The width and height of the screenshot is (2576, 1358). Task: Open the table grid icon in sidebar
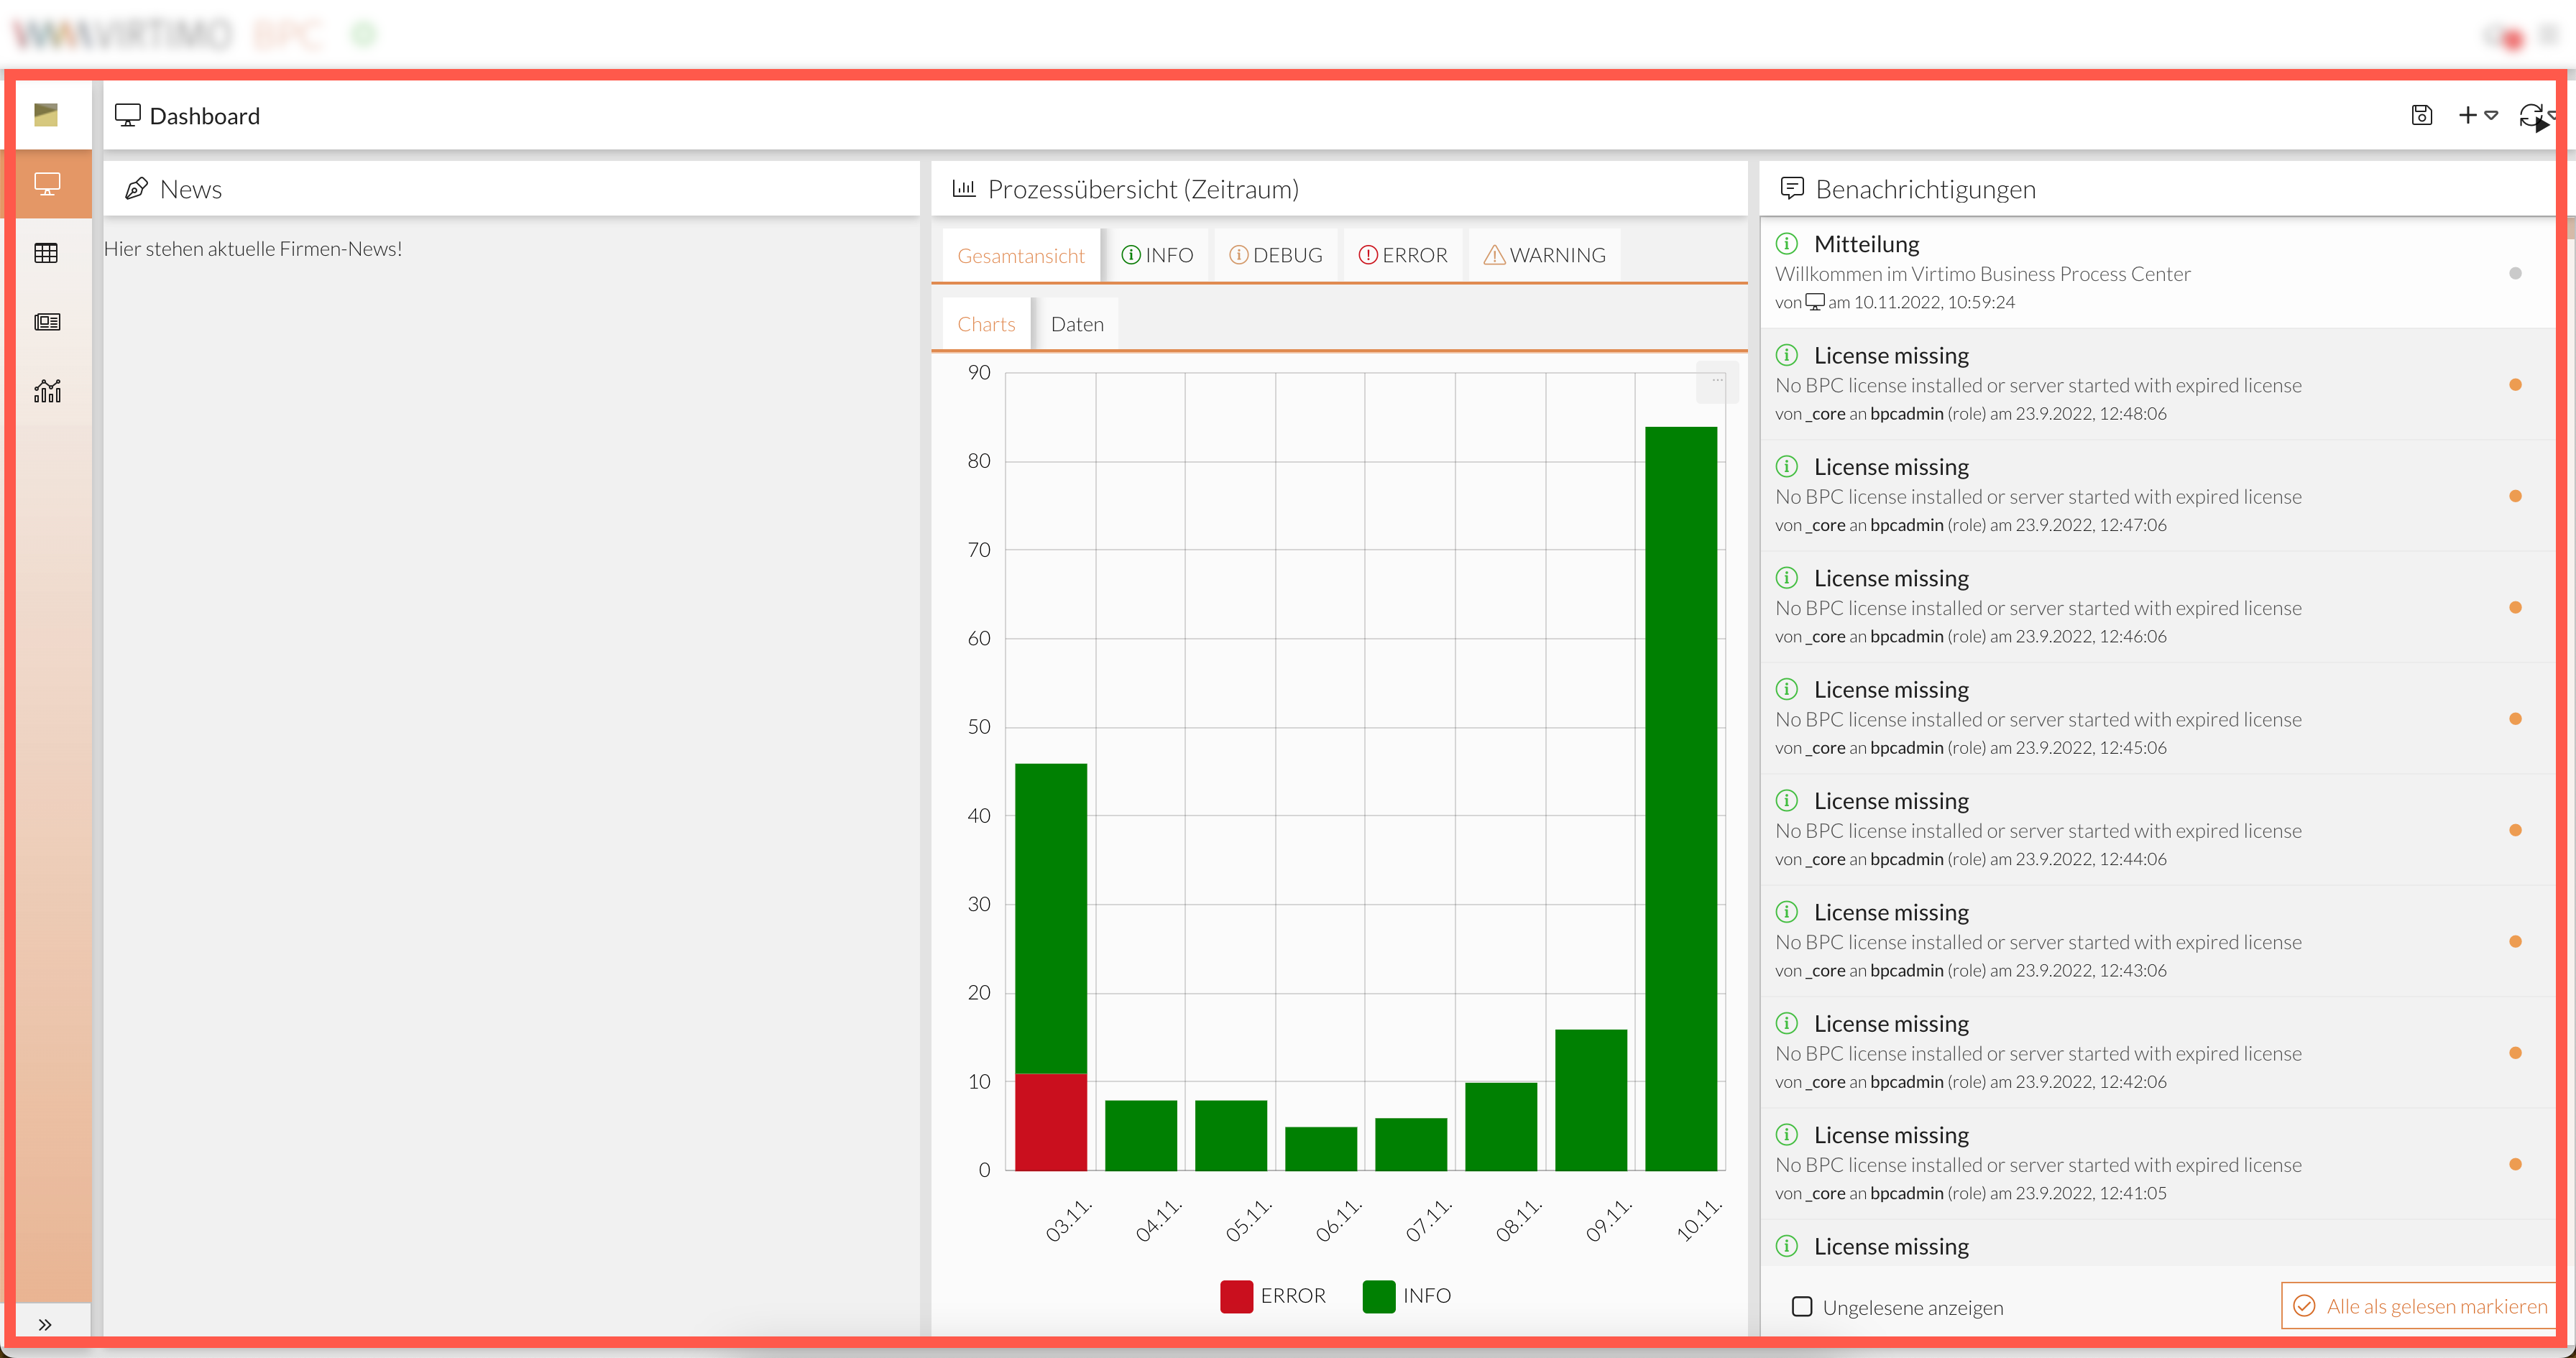coord(47,253)
